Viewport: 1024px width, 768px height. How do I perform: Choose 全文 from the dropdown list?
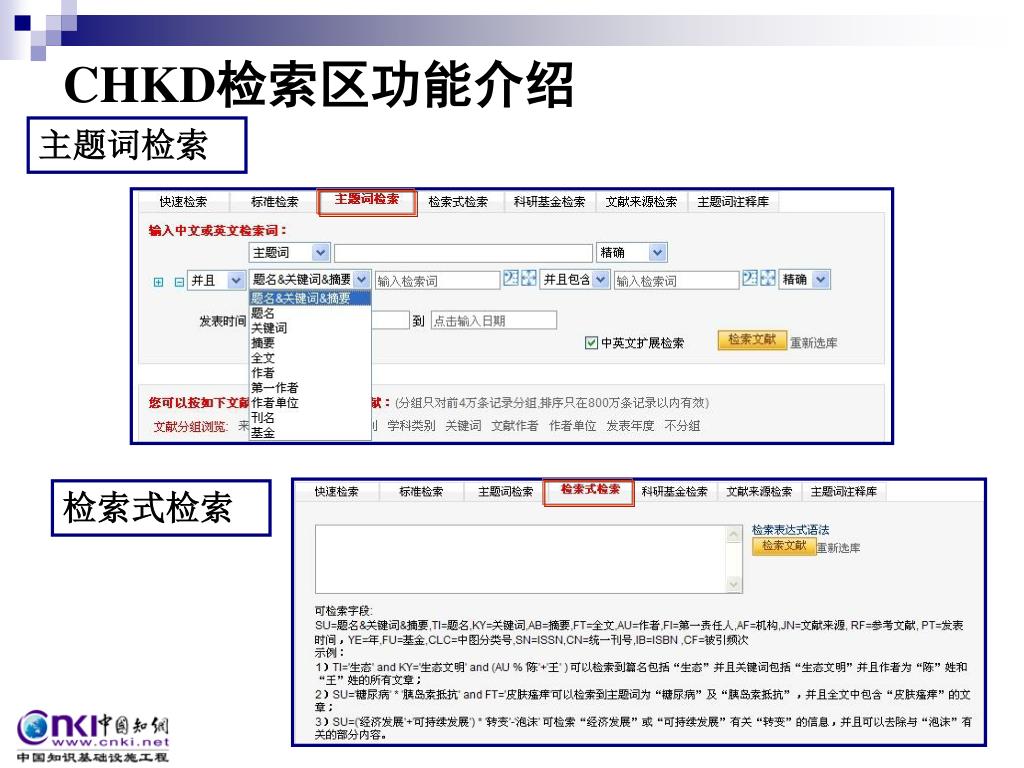pos(310,358)
